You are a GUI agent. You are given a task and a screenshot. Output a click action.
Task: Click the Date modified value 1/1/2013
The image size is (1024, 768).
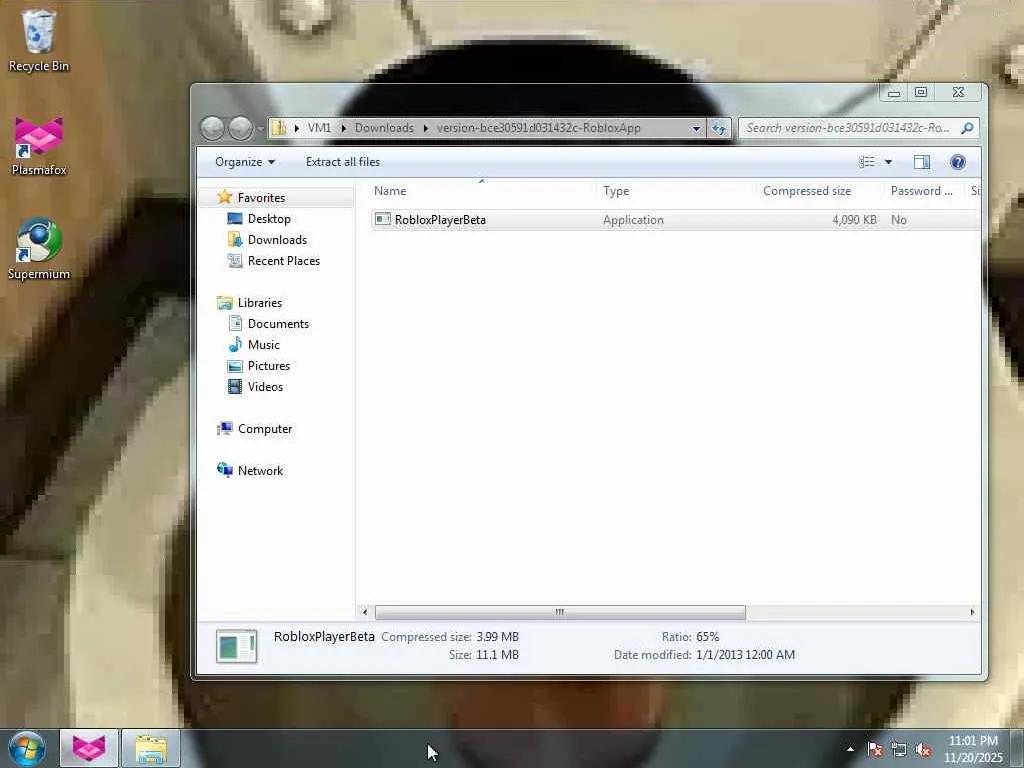coord(744,654)
